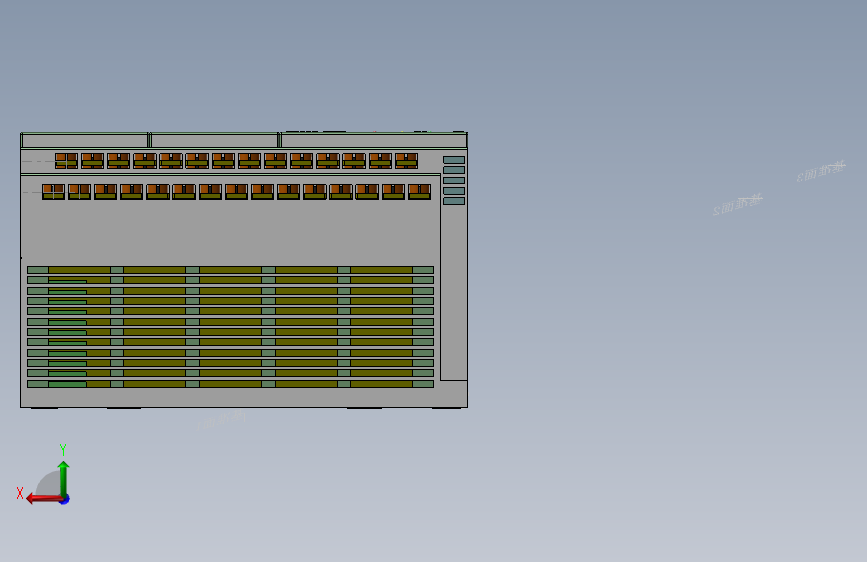
Task: Select the tall narrow vertical panel beside the slots
Action: click(454, 292)
